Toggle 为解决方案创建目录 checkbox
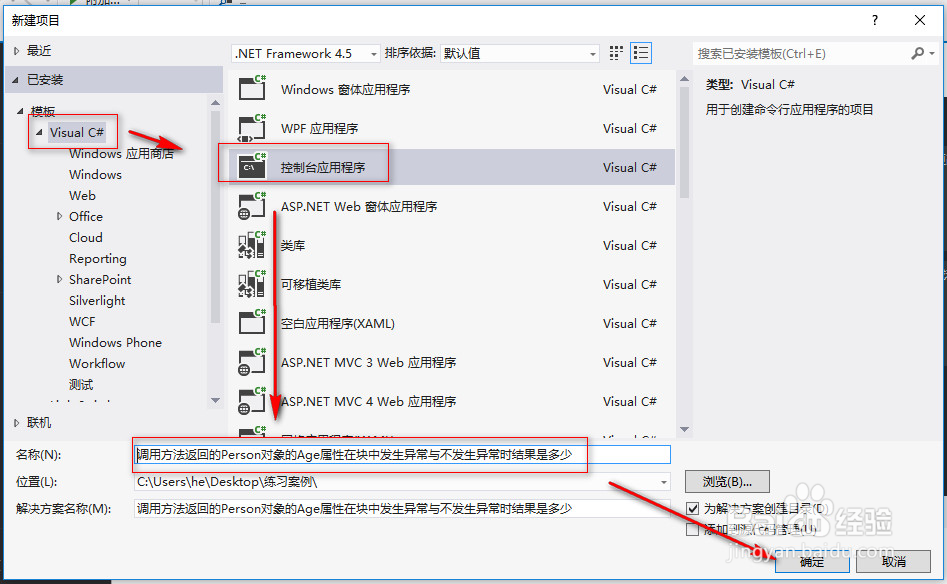Screen dimensions: 947x584 point(692,509)
